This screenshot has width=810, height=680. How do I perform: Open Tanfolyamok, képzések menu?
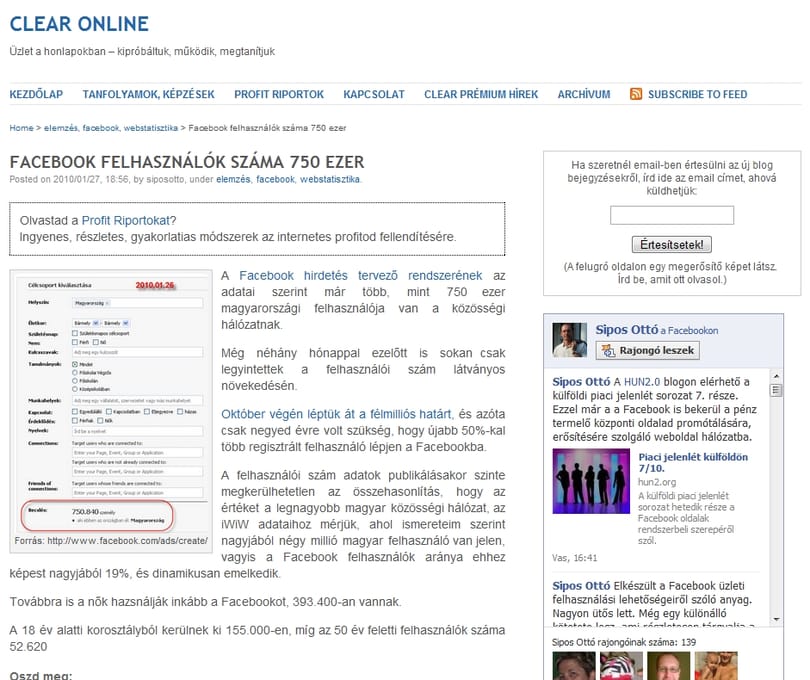pyautogui.click(x=148, y=95)
